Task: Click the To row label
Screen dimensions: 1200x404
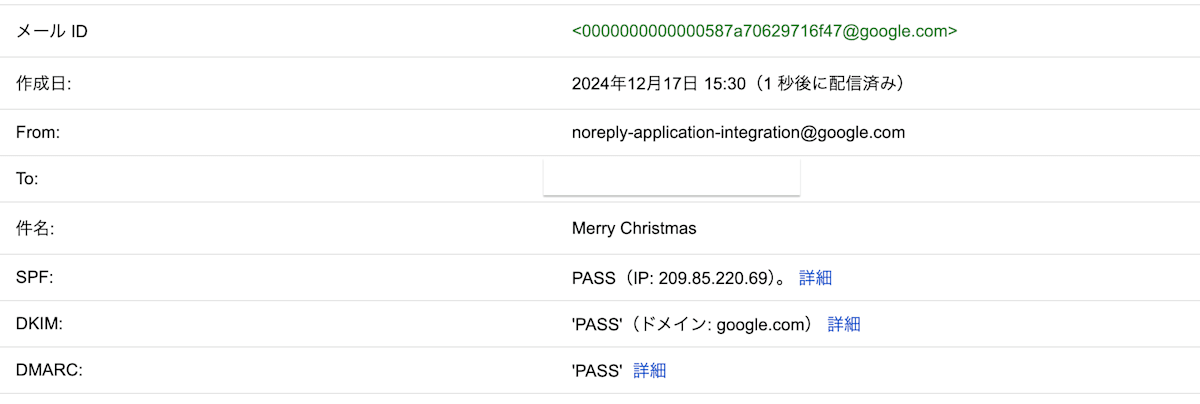Action: pos(27,179)
